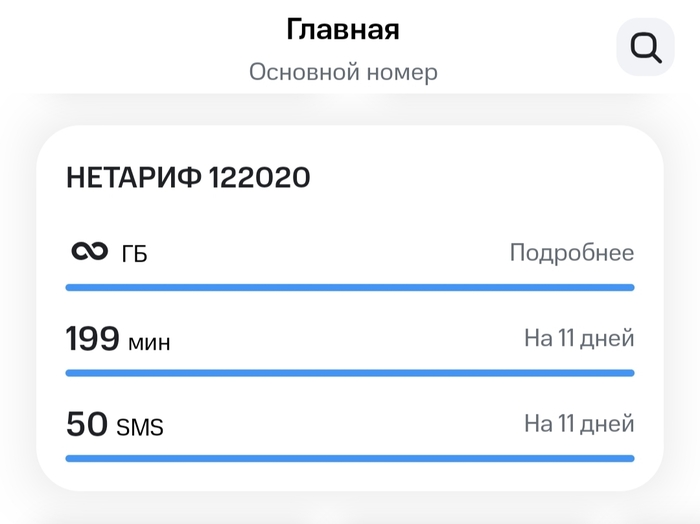Click the "Главная" page title
The height and width of the screenshot is (524, 700).
pos(343,30)
